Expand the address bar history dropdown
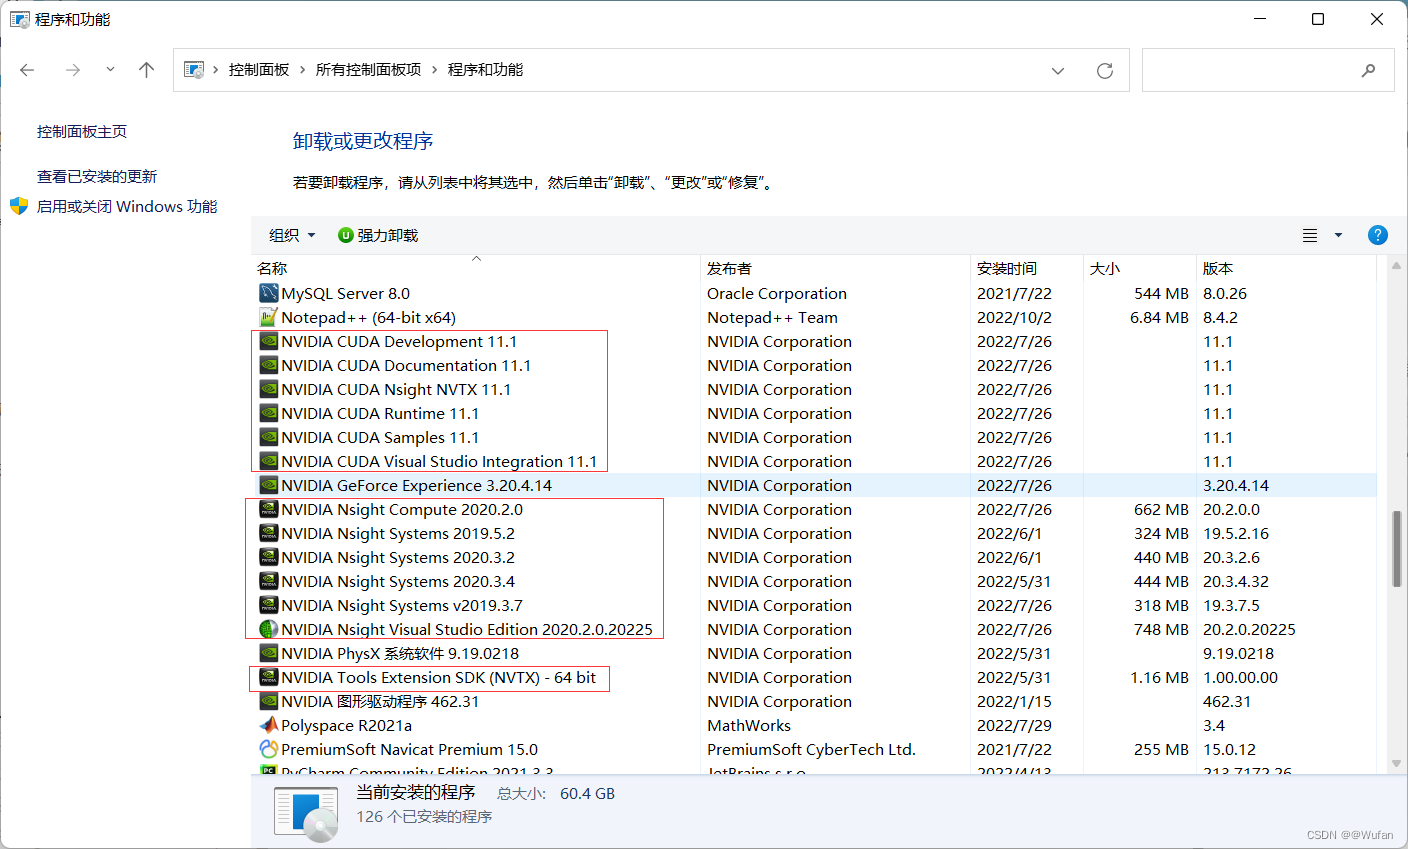1408x849 pixels. pos(1058,70)
